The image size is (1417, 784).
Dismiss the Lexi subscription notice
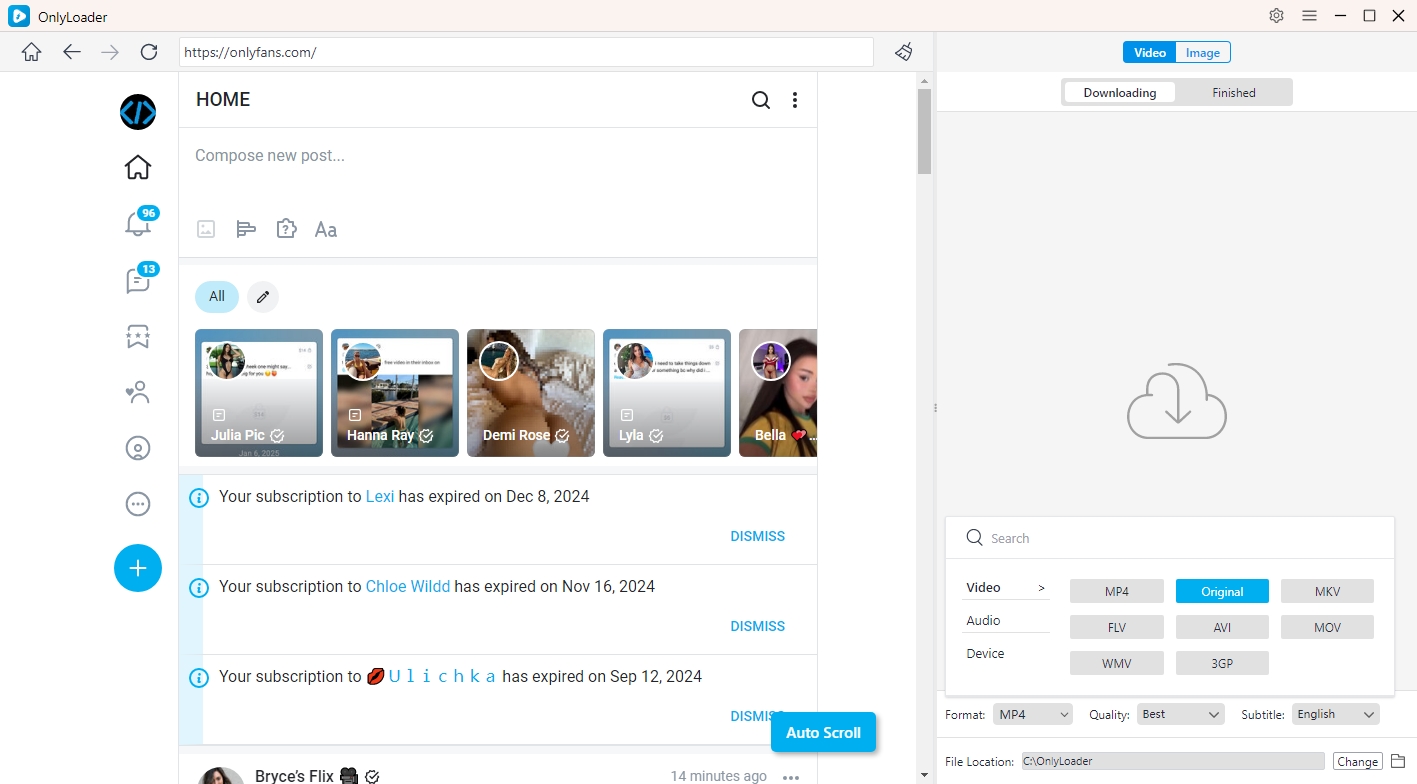point(758,536)
